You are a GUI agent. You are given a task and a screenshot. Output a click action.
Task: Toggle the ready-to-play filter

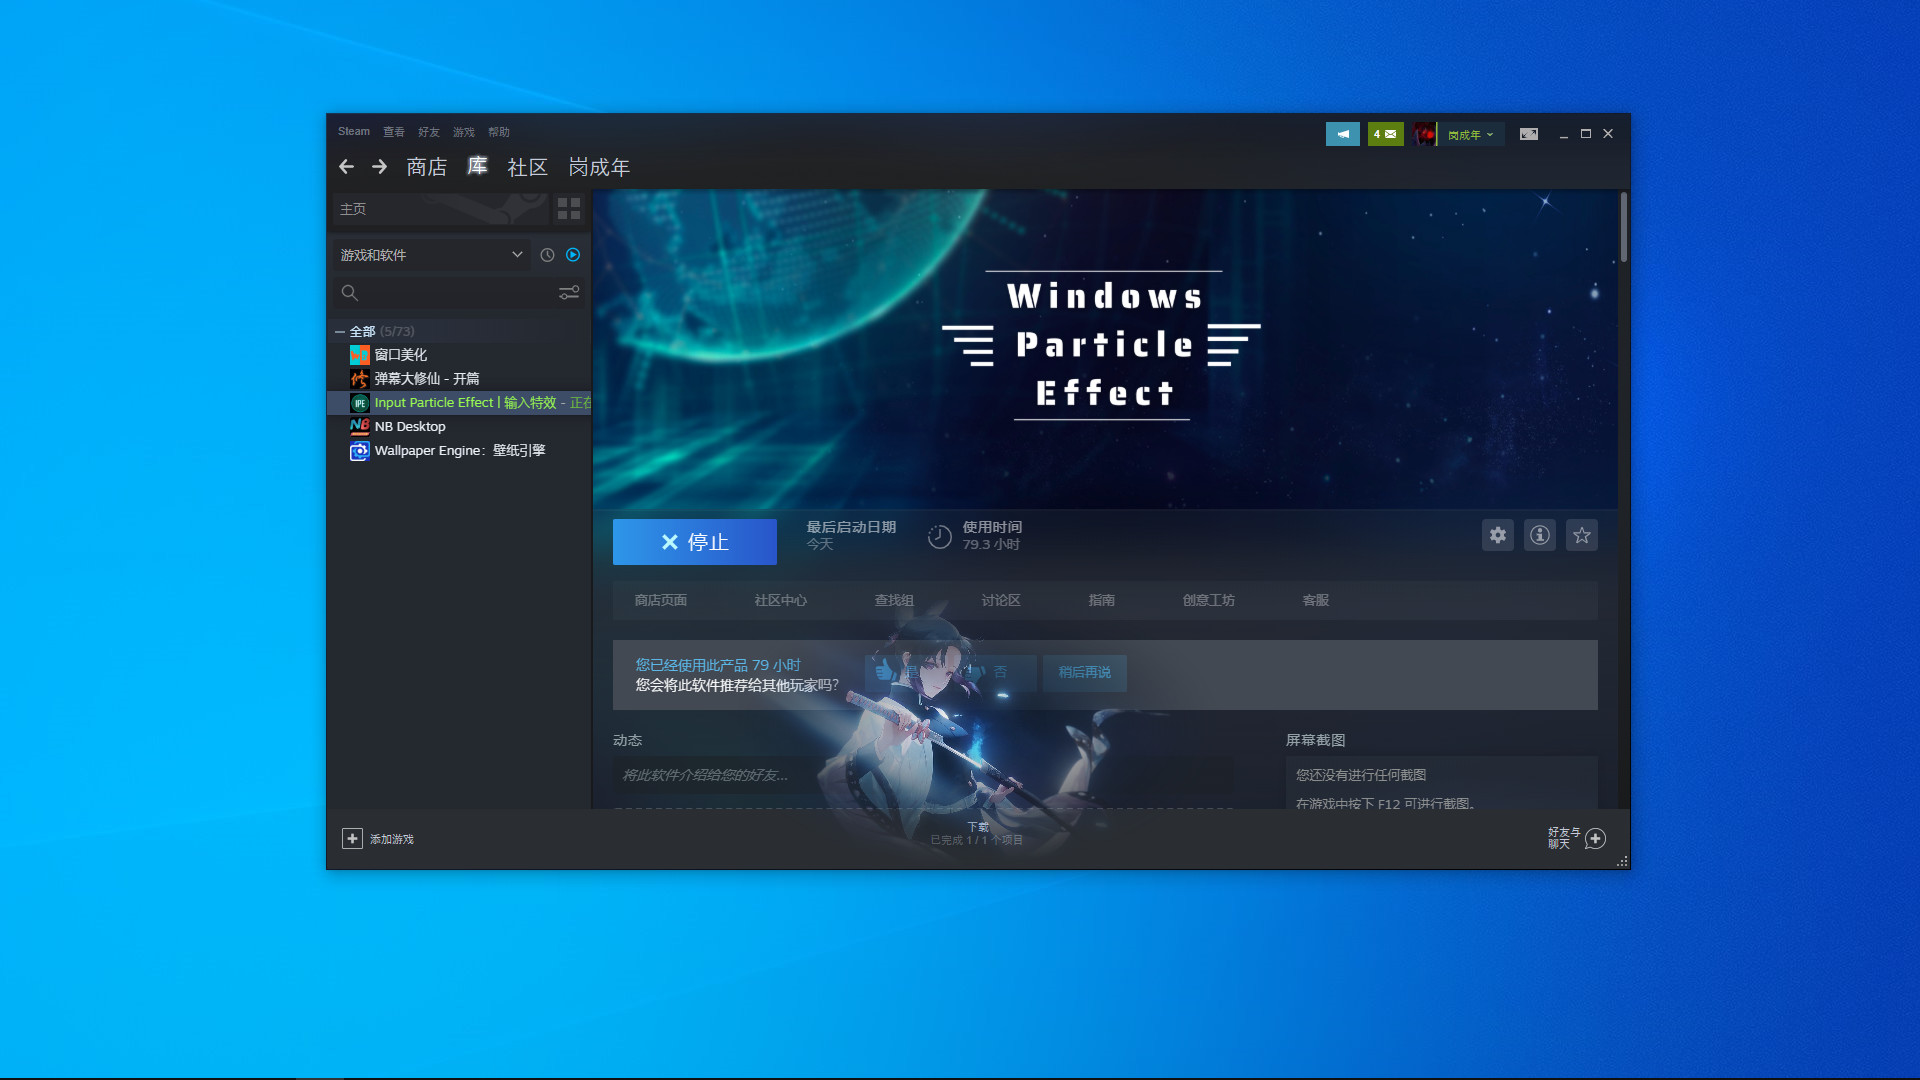573,255
